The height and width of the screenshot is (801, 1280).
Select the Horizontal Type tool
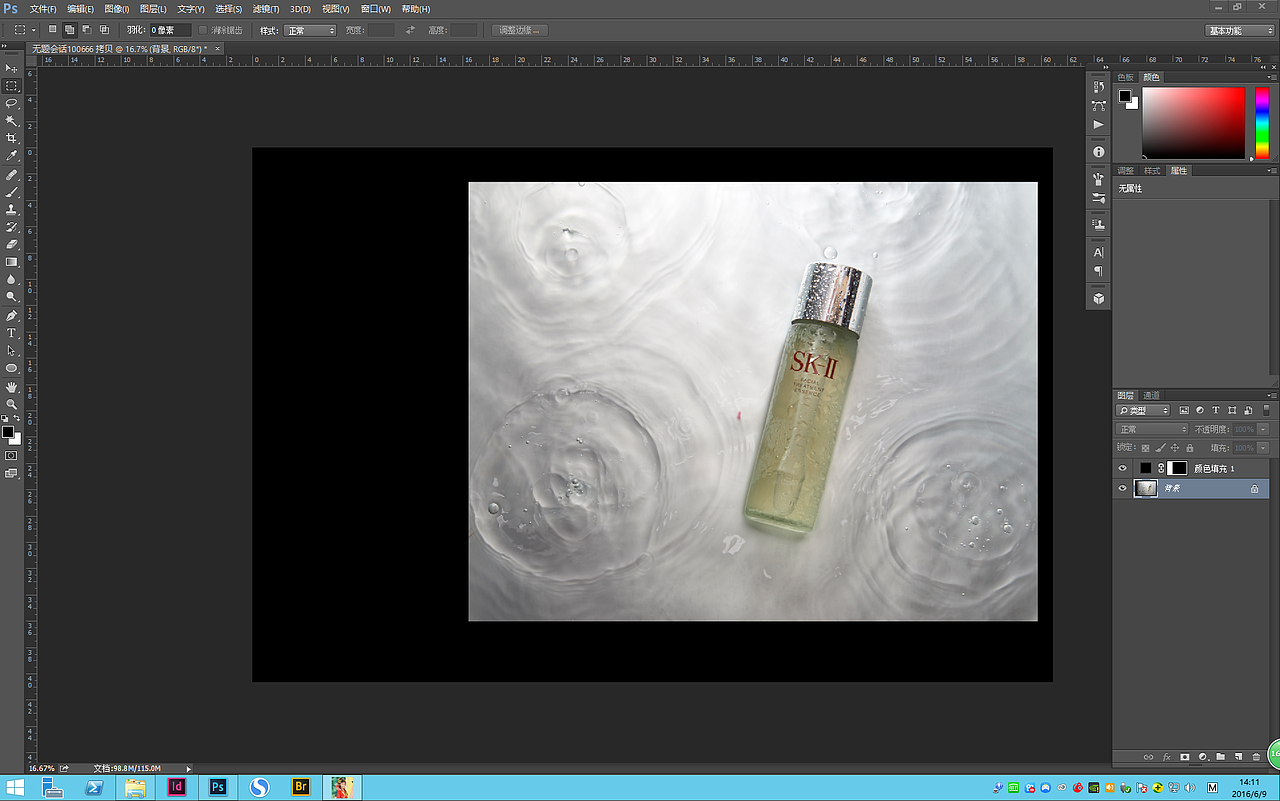tap(12, 333)
